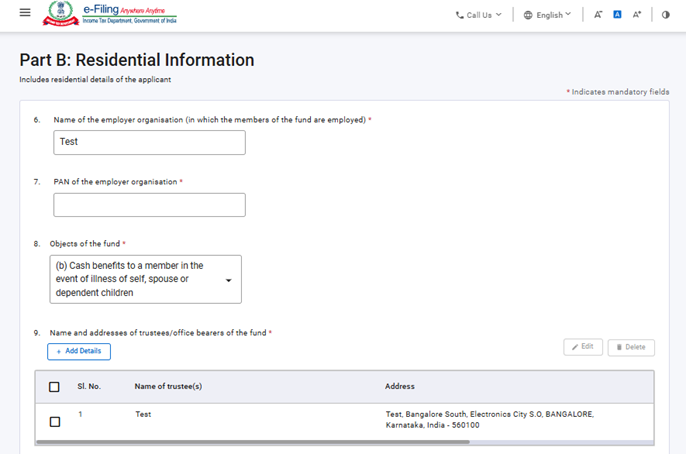Viewport: 686px width, 454px height.
Task: Click the employer organisation name field
Action: 149,142
